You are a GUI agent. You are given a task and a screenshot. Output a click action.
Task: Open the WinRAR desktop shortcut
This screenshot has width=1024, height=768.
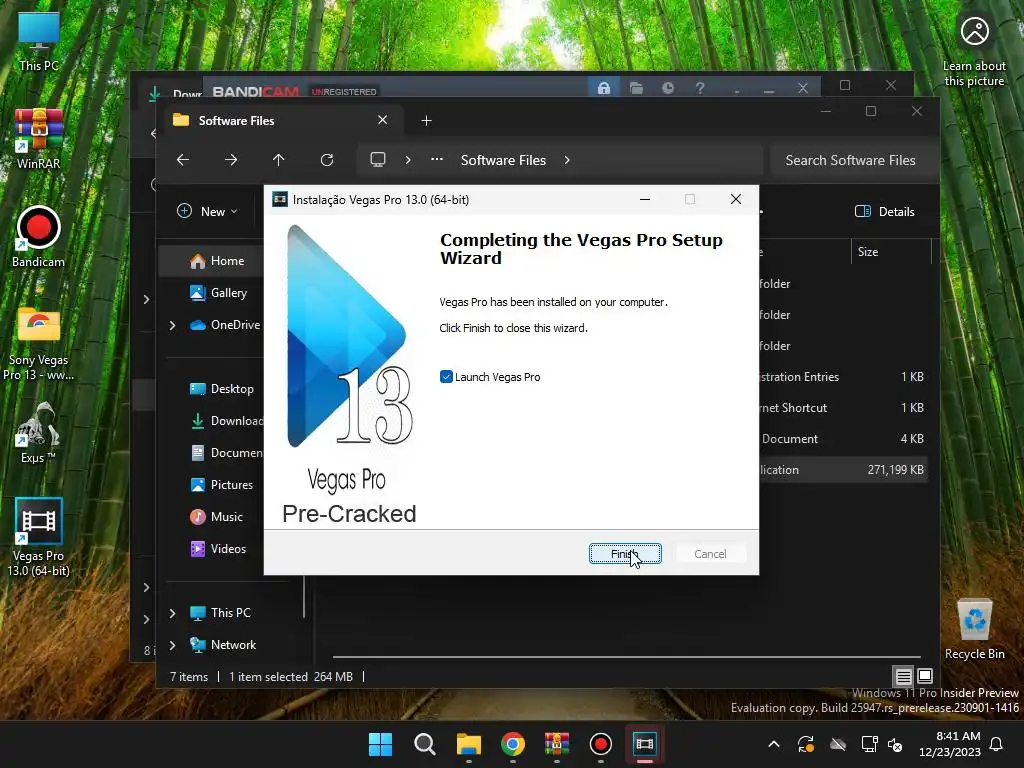39,139
